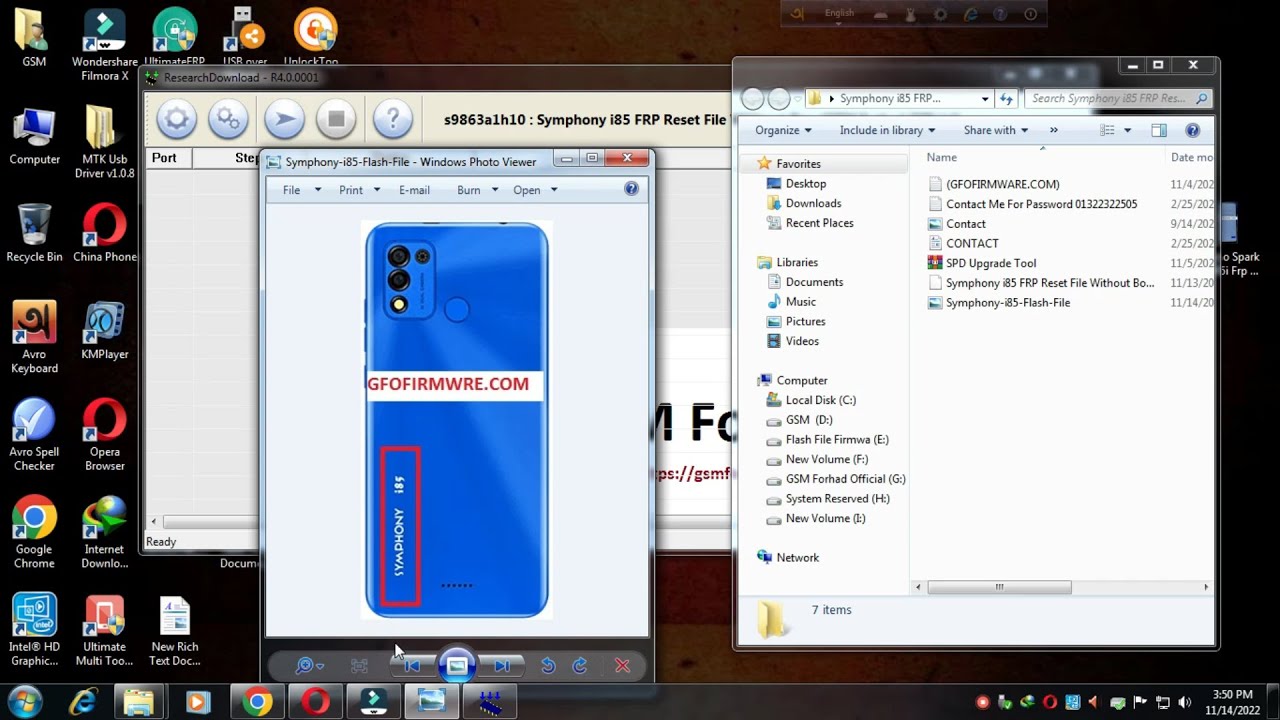Open address bar history dropdown in Explorer
This screenshot has width=1280, height=720.
(x=985, y=99)
